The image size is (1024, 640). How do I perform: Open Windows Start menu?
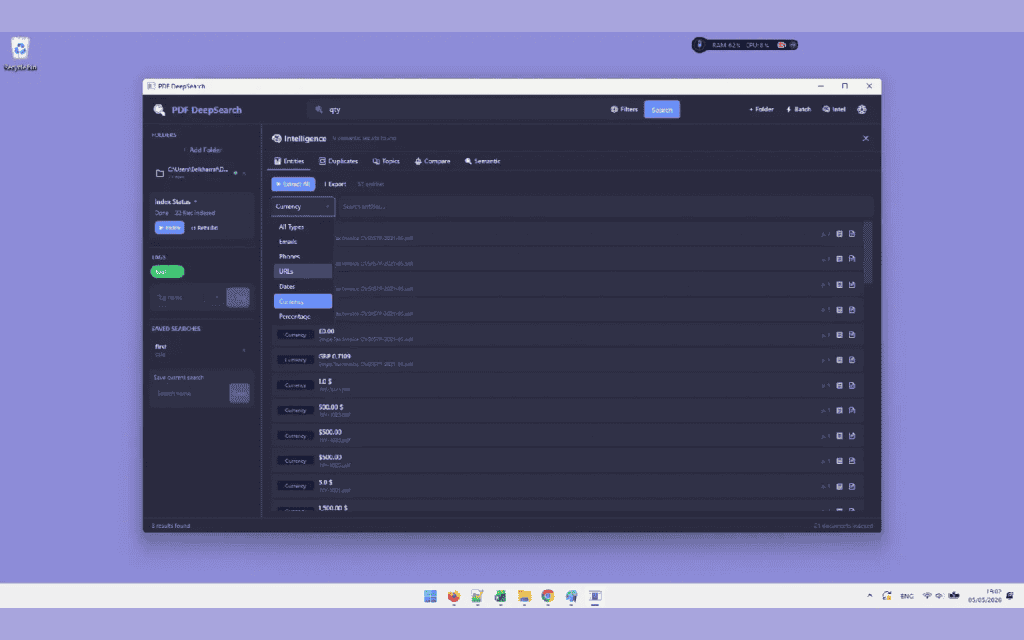point(430,596)
